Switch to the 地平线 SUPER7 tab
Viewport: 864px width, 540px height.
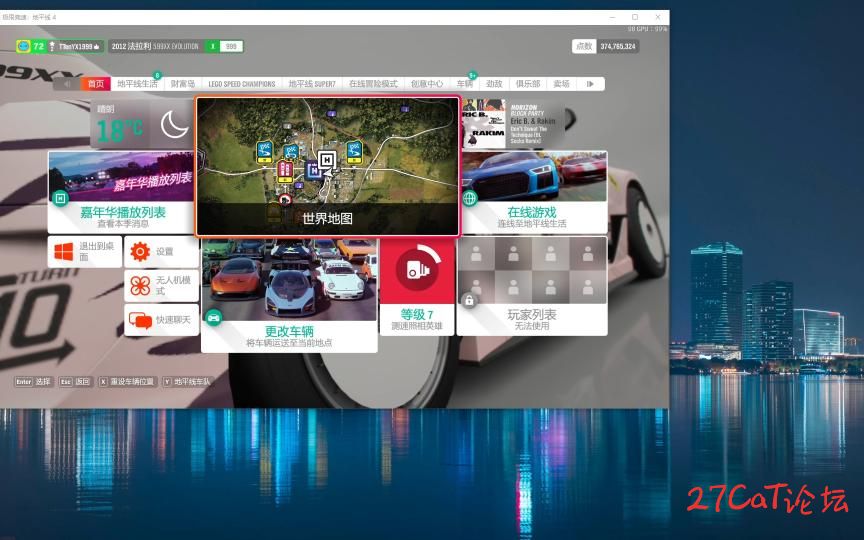tap(312, 84)
